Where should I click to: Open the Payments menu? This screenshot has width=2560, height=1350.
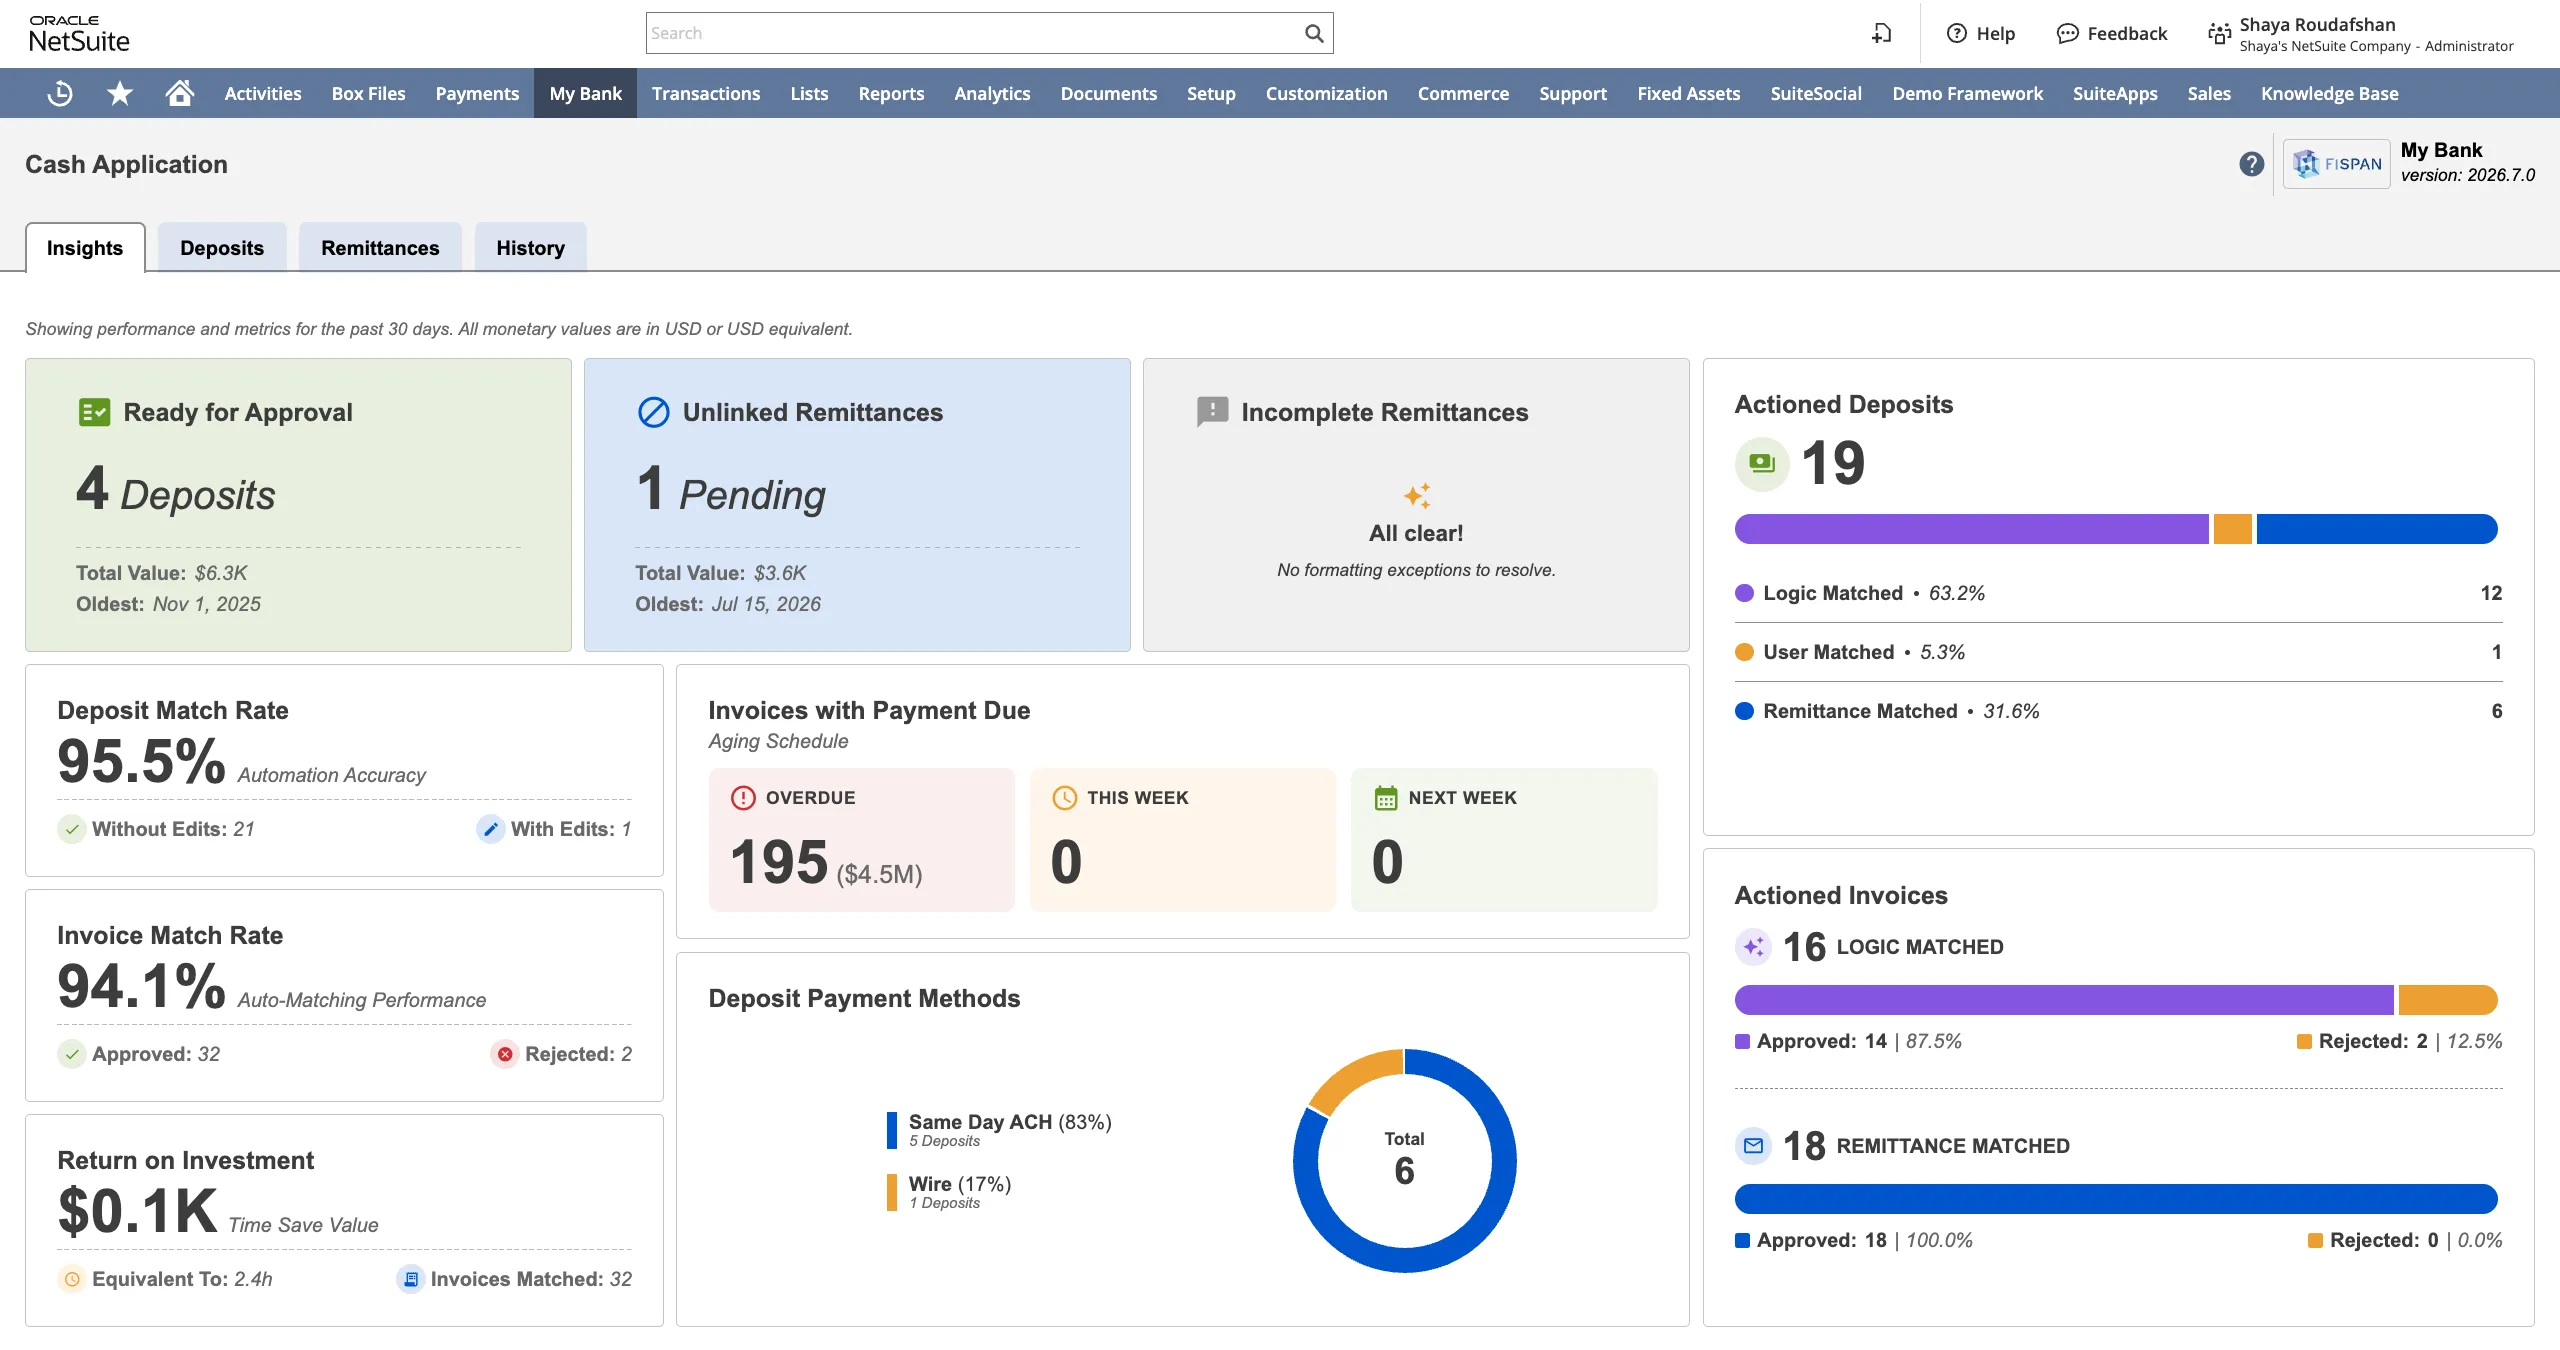(x=477, y=93)
